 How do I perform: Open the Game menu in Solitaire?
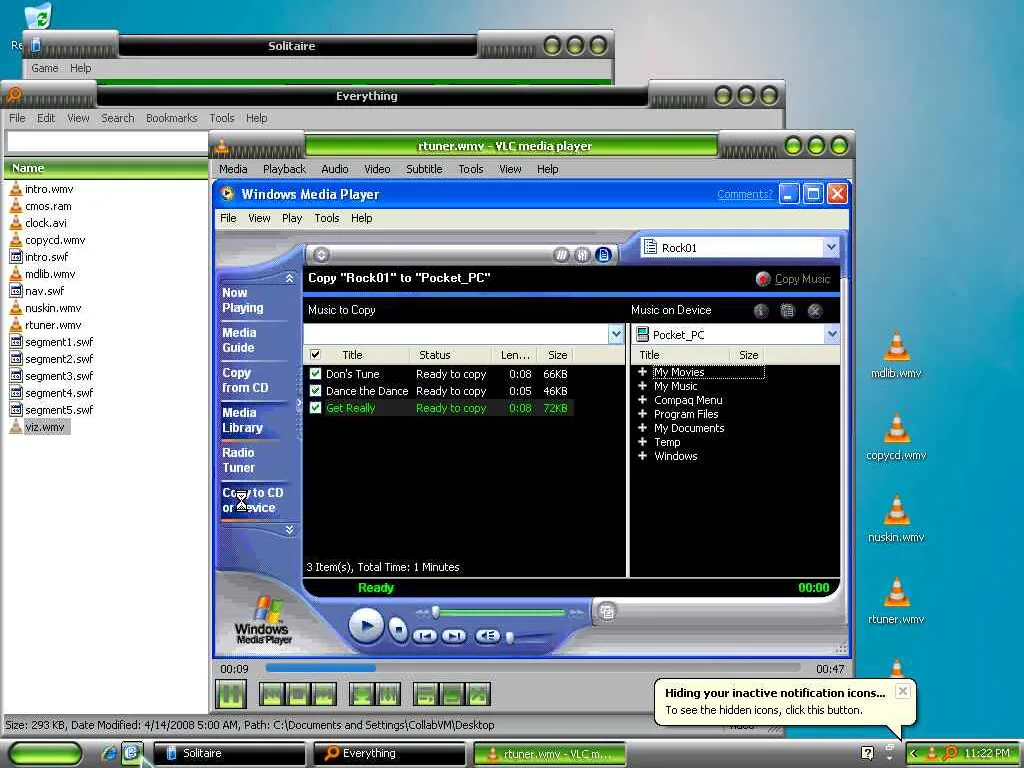tap(44, 68)
